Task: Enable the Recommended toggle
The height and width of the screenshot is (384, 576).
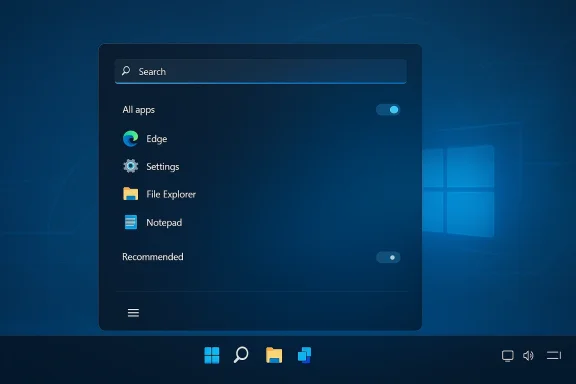Action: 388,257
